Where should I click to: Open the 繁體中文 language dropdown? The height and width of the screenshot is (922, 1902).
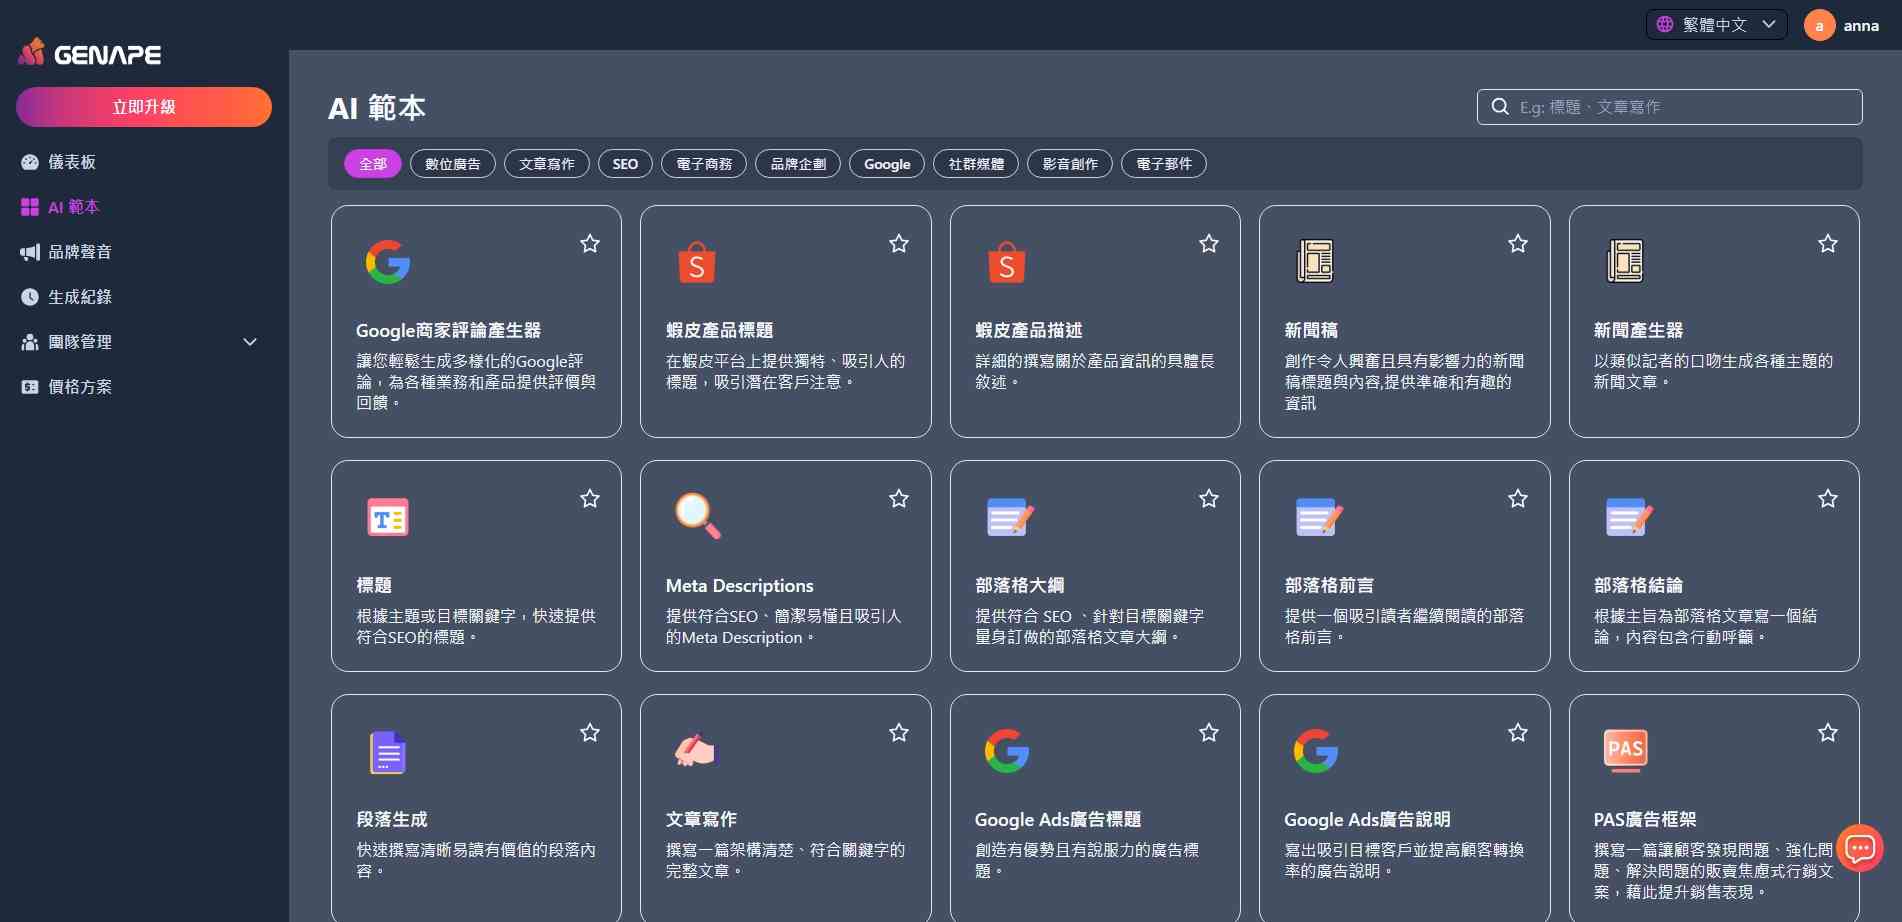coord(1716,25)
